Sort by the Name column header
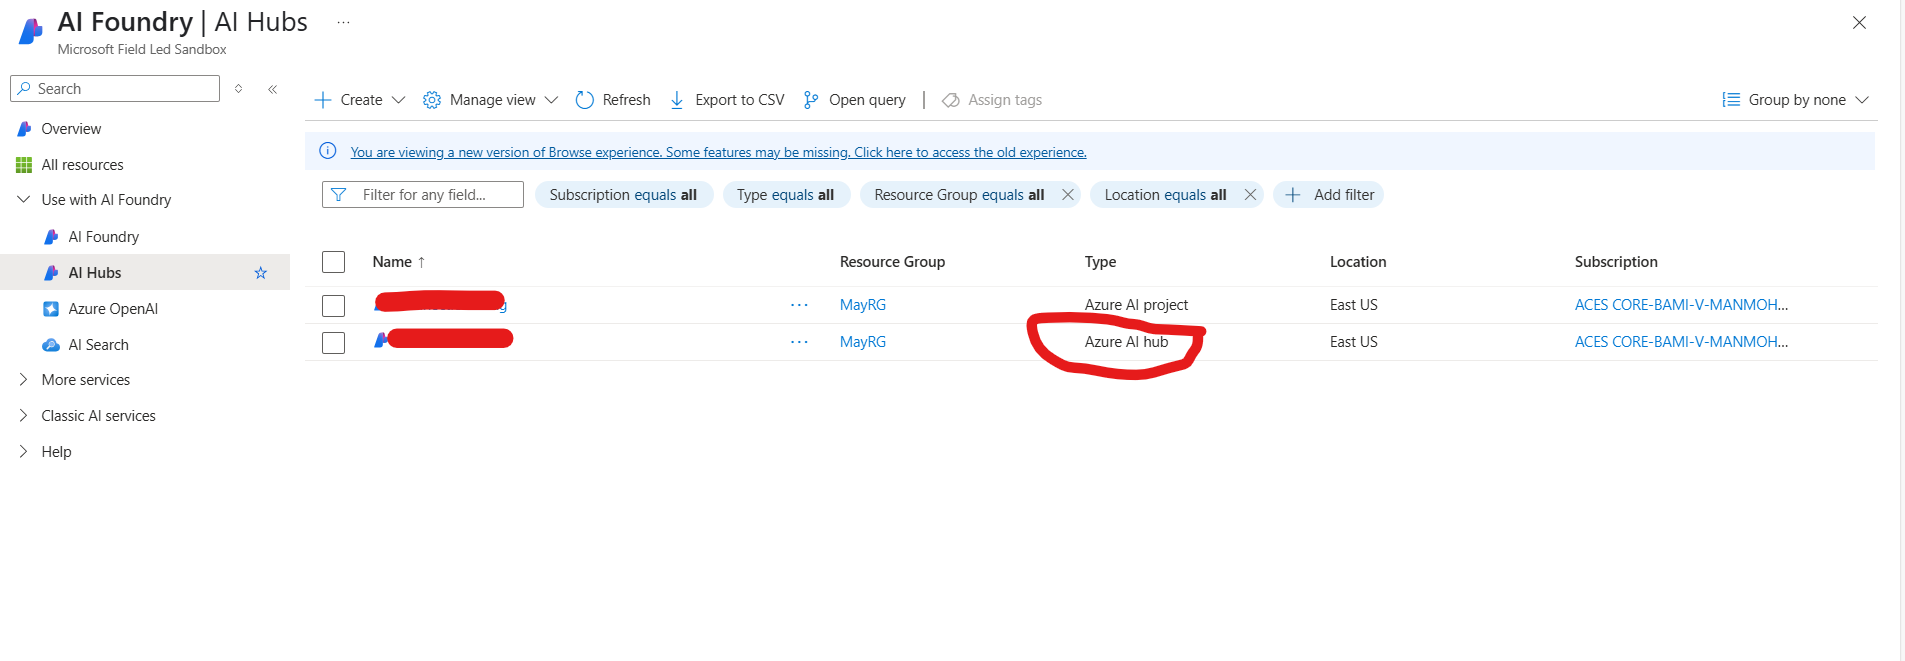This screenshot has width=1905, height=661. (399, 262)
